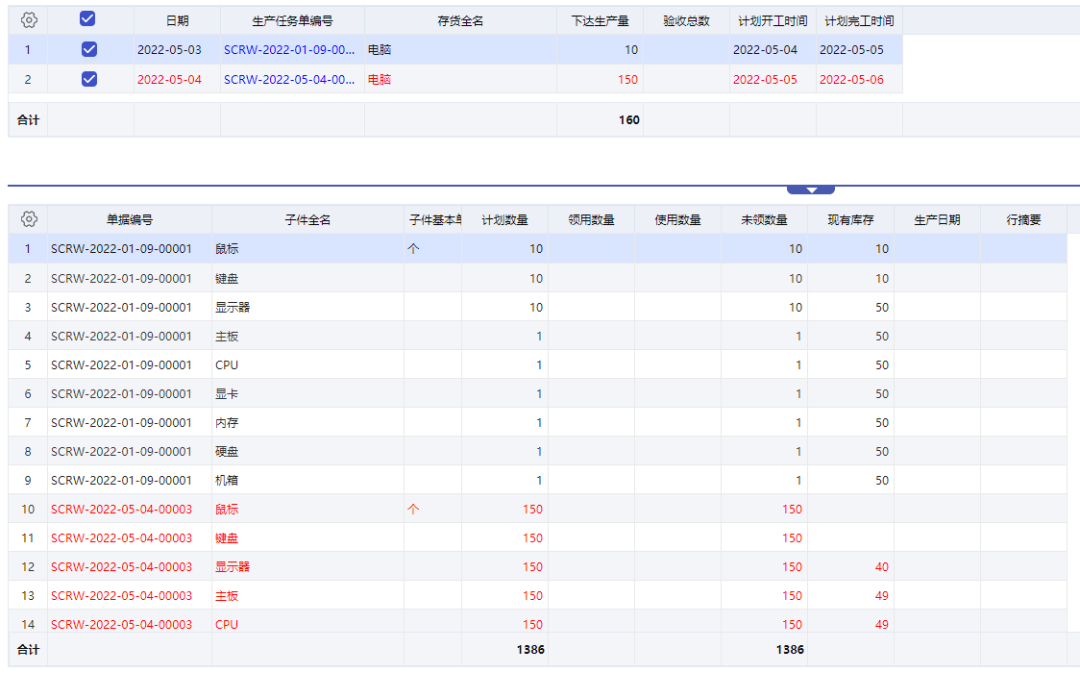This screenshot has height=673, width=1080.
Task: Collapse panel using the splitter arrow handle
Action: click(x=811, y=189)
